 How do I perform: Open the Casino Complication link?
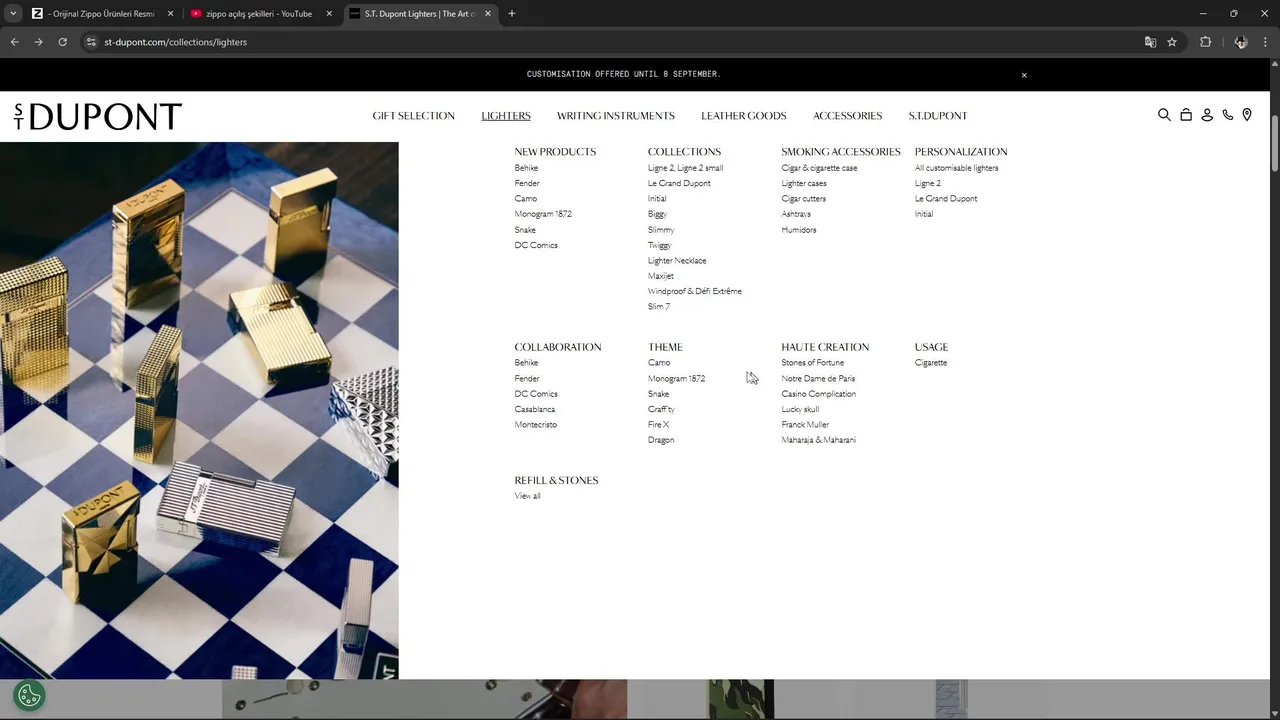tap(819, 394)
